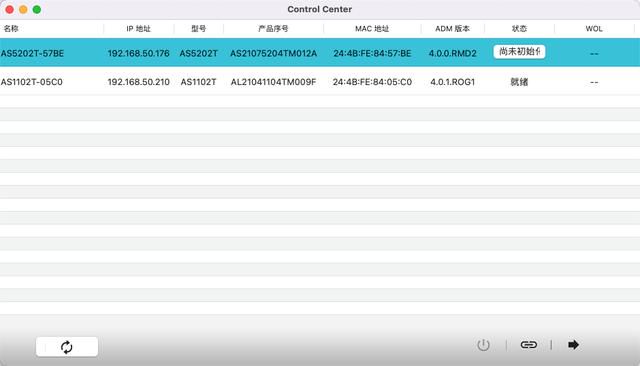Sort by 产品序号 column header
The image size is (640, 366).
pos(273,29)
